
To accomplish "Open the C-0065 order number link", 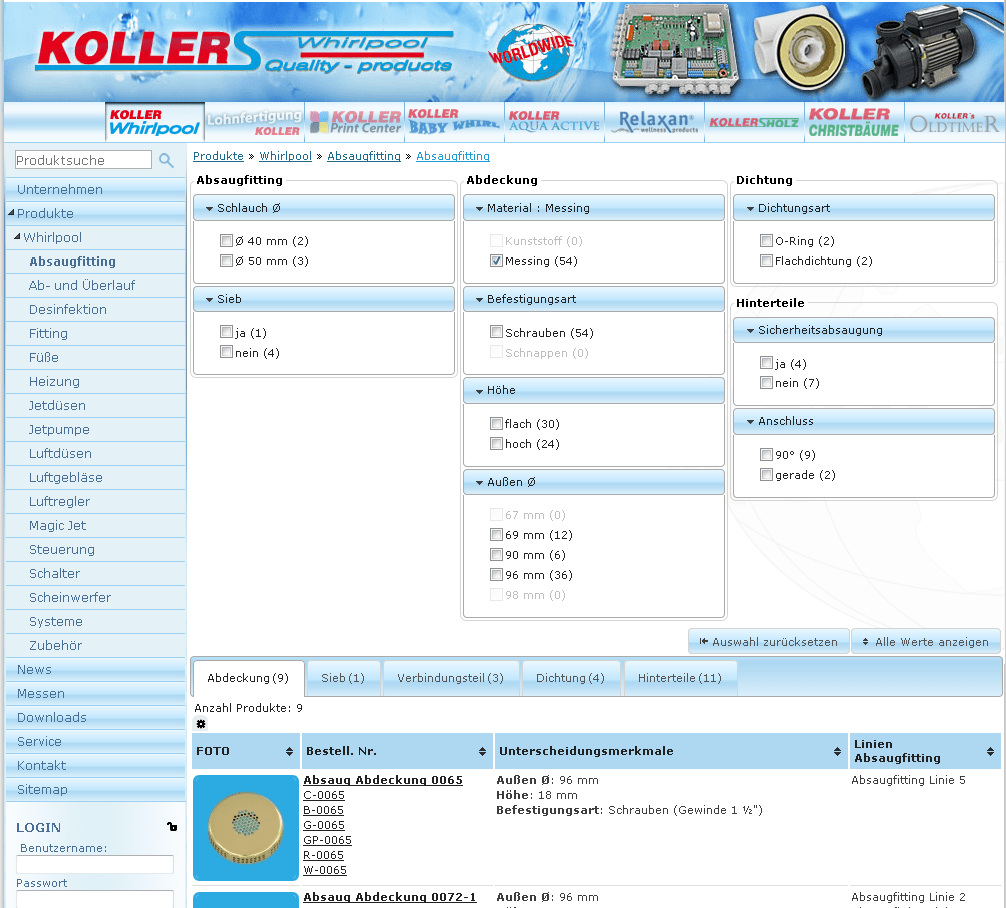I will (324, 795).
